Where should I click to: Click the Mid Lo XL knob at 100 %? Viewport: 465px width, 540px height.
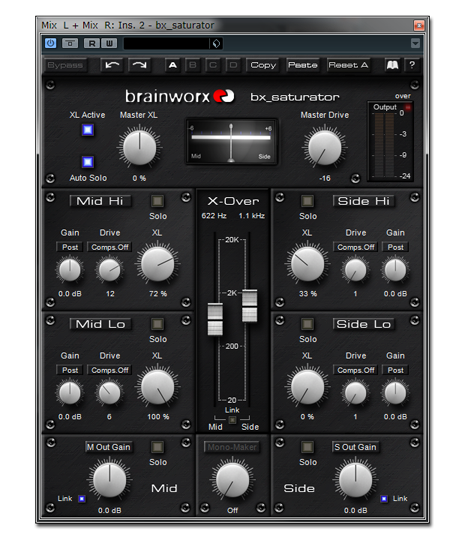(x=157, y=387)
